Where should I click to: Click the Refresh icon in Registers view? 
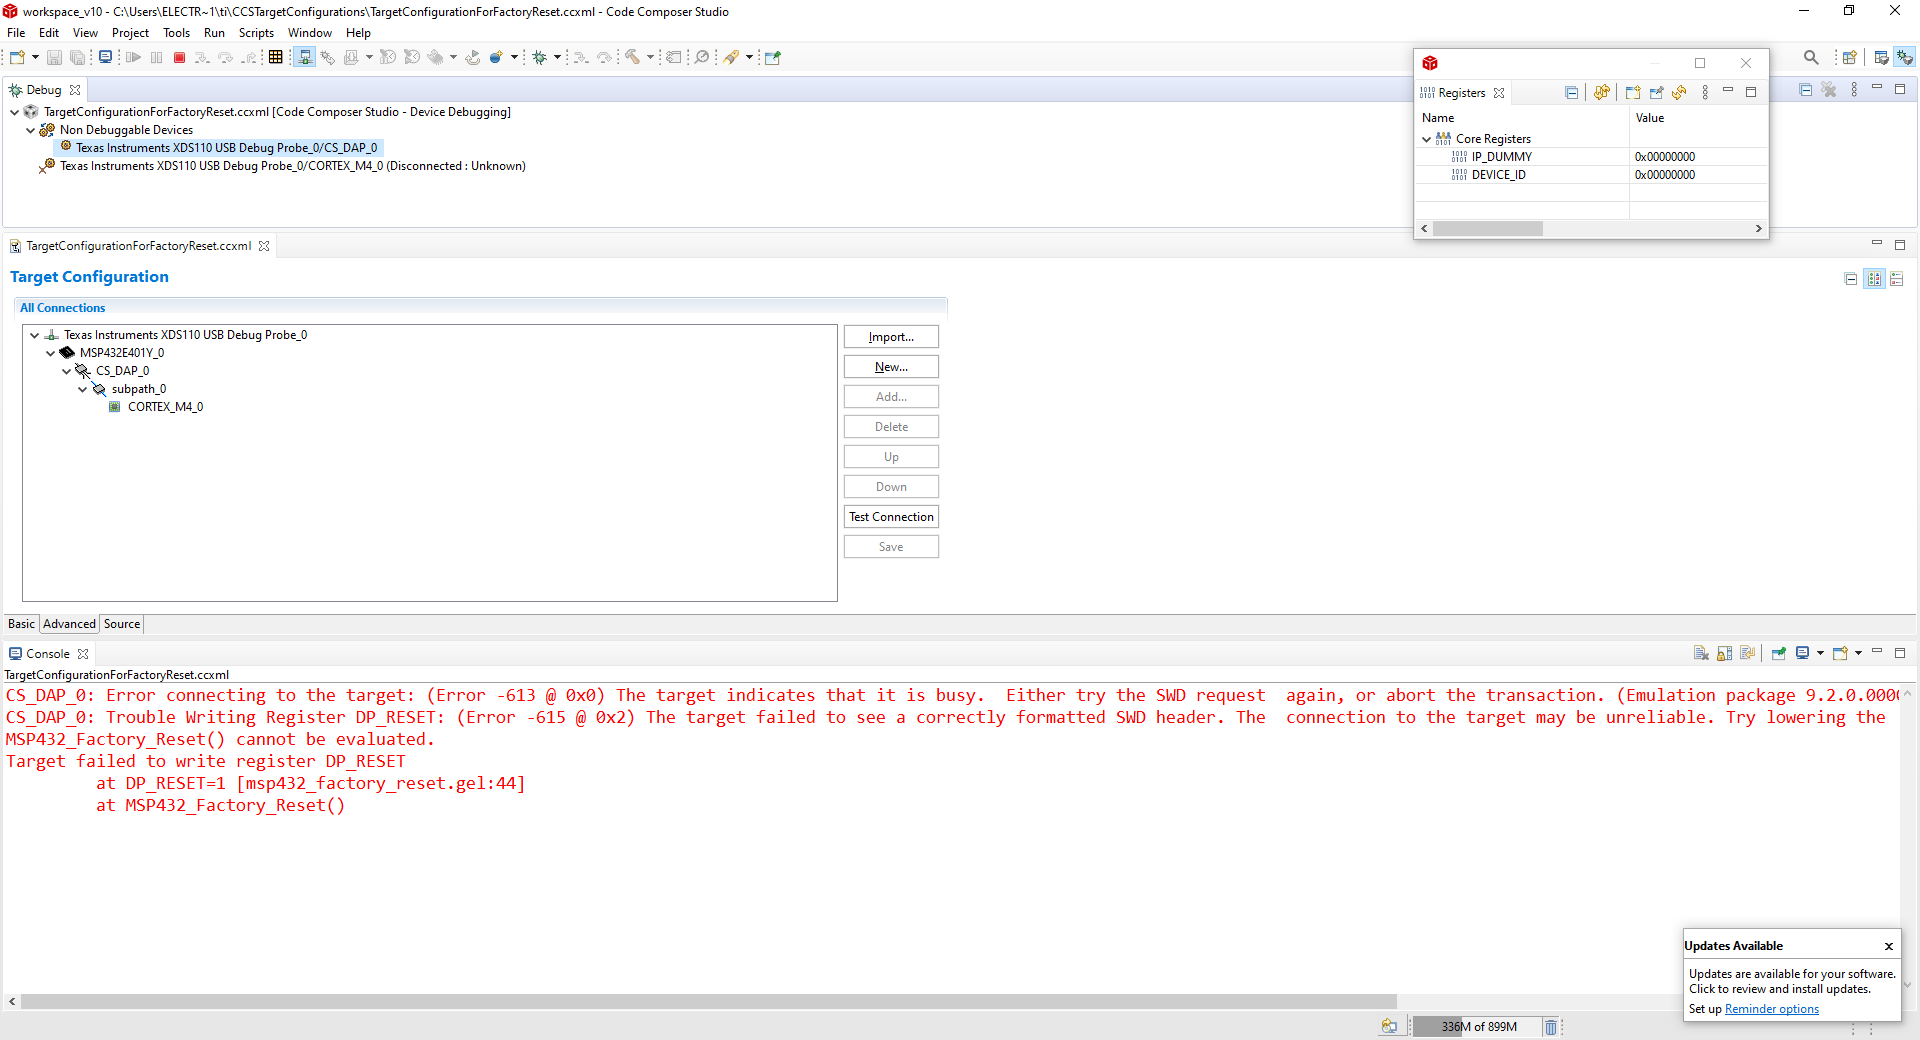click(1679, 93)
